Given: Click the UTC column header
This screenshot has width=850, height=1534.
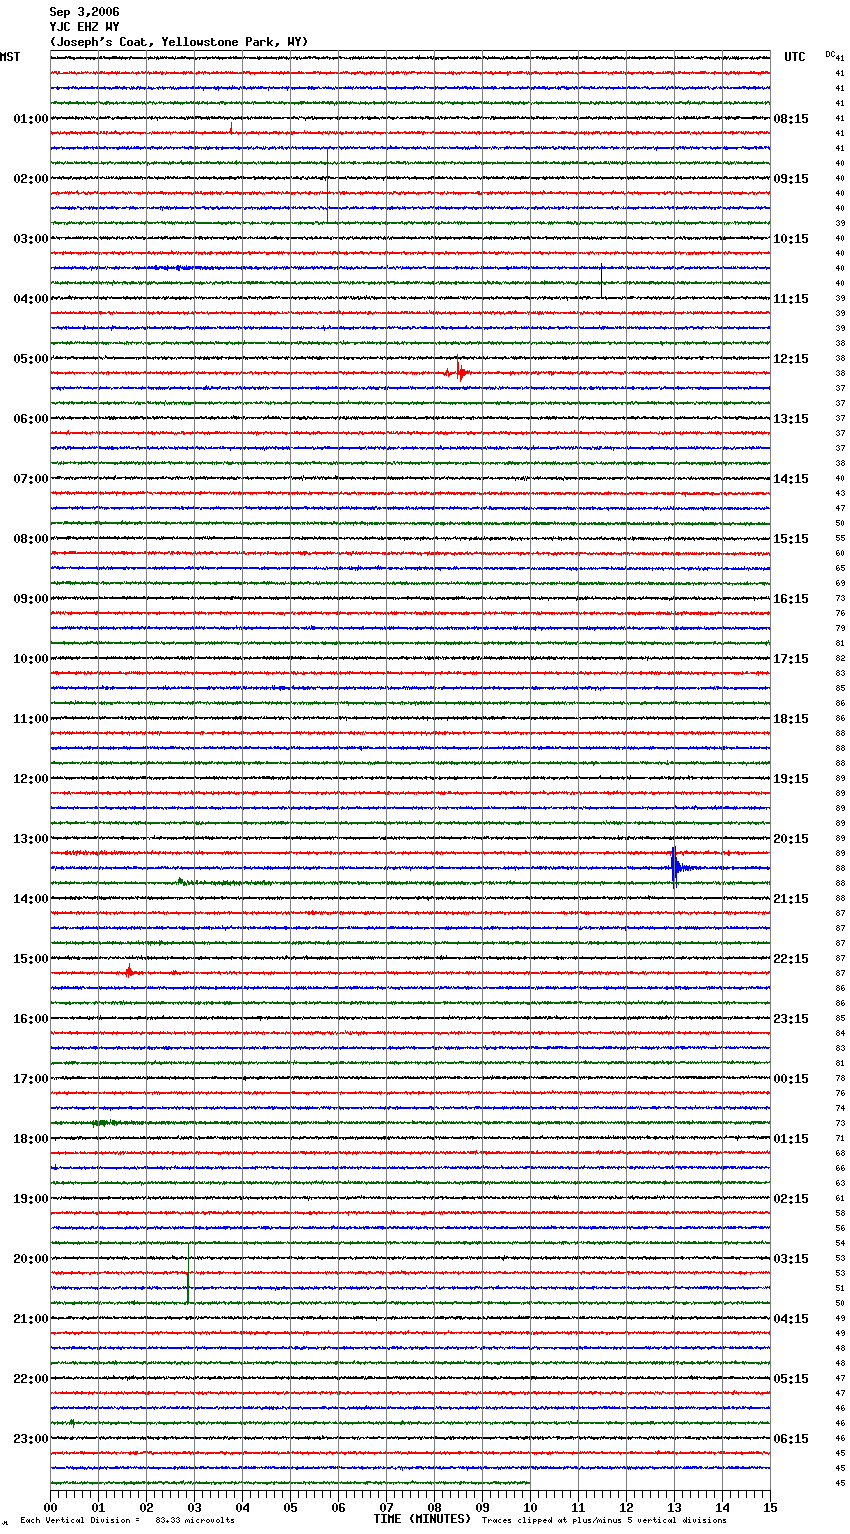Looking at the screenshot, I should (795, 57).
